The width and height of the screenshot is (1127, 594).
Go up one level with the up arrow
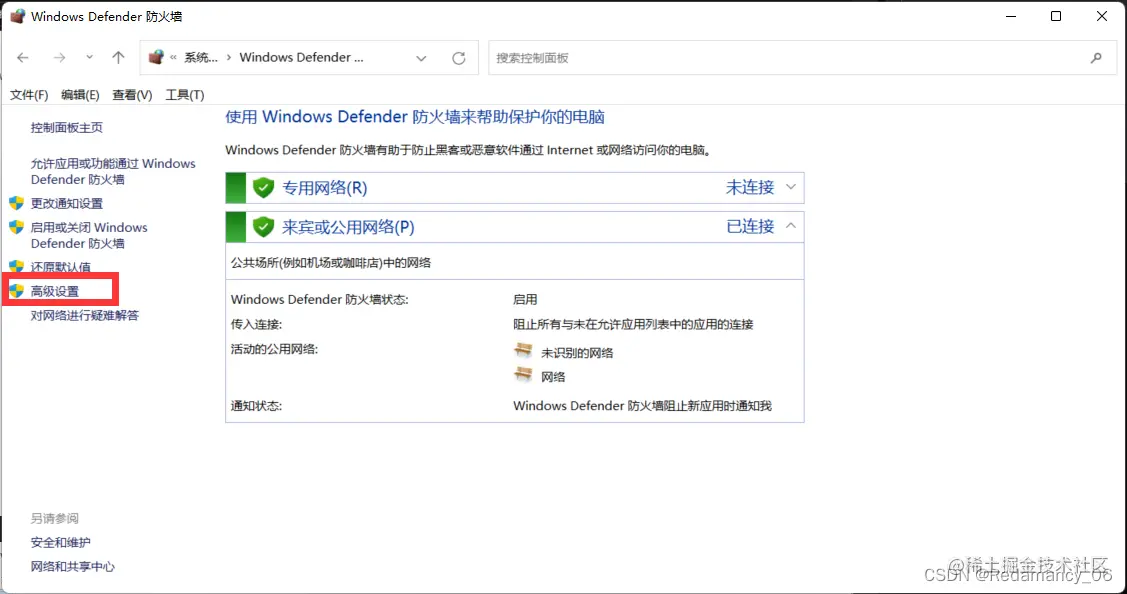(x=119, y=58)
